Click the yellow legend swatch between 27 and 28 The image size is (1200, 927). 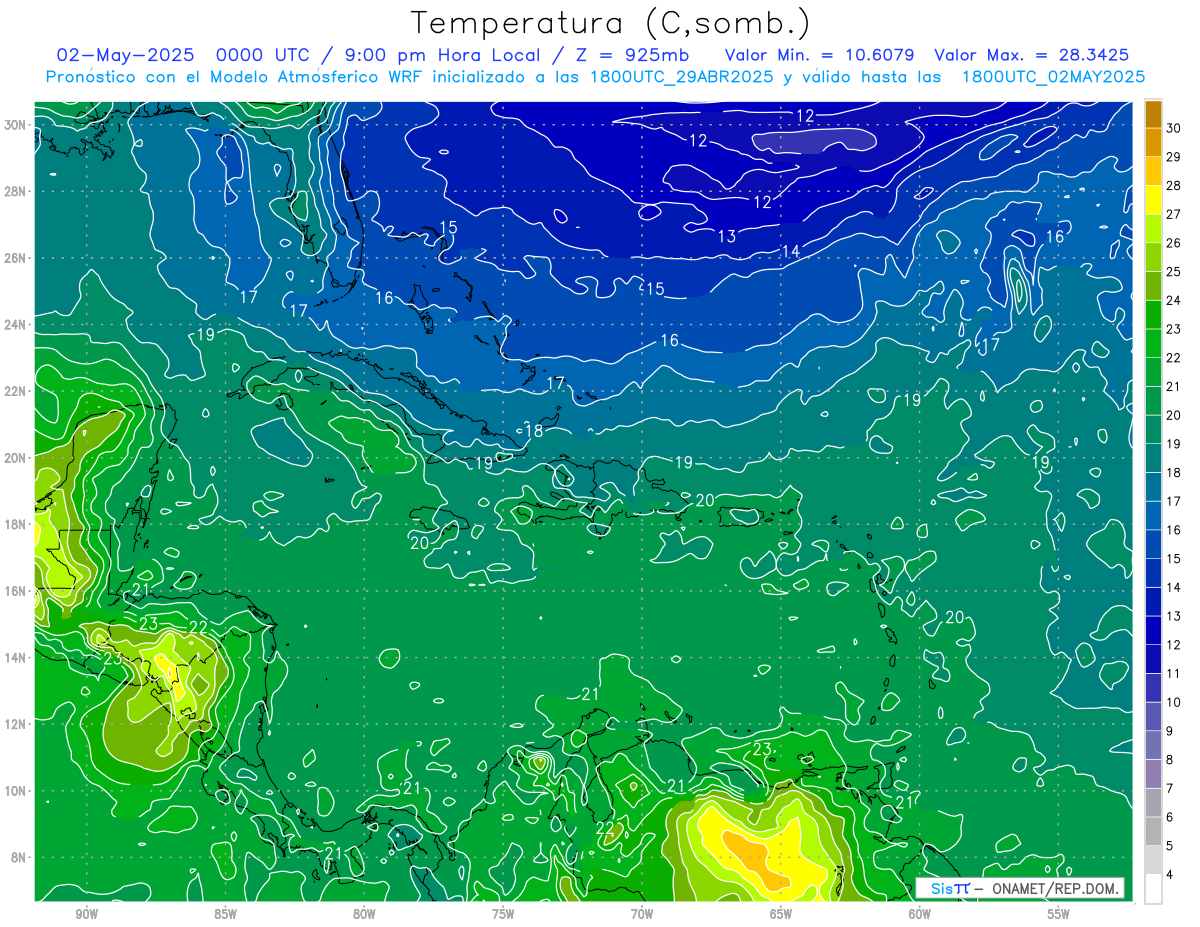point(1153,199)
